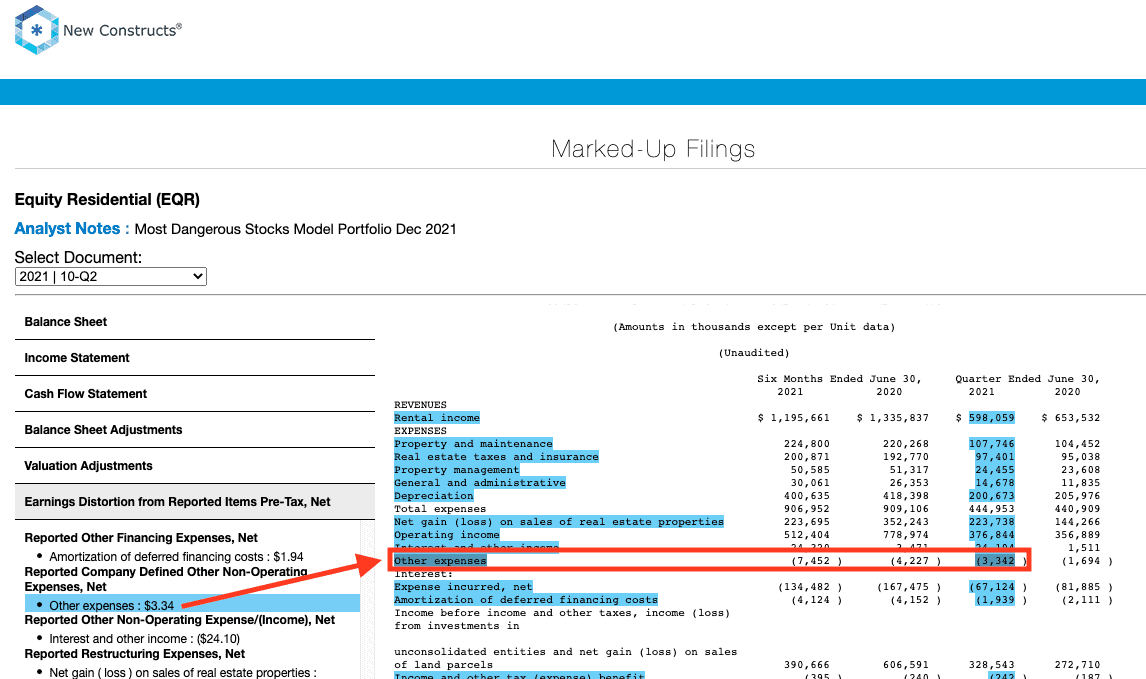Click highlighted 'Property management' label
Screen dimensions: 1146x679
click(456, 470)
